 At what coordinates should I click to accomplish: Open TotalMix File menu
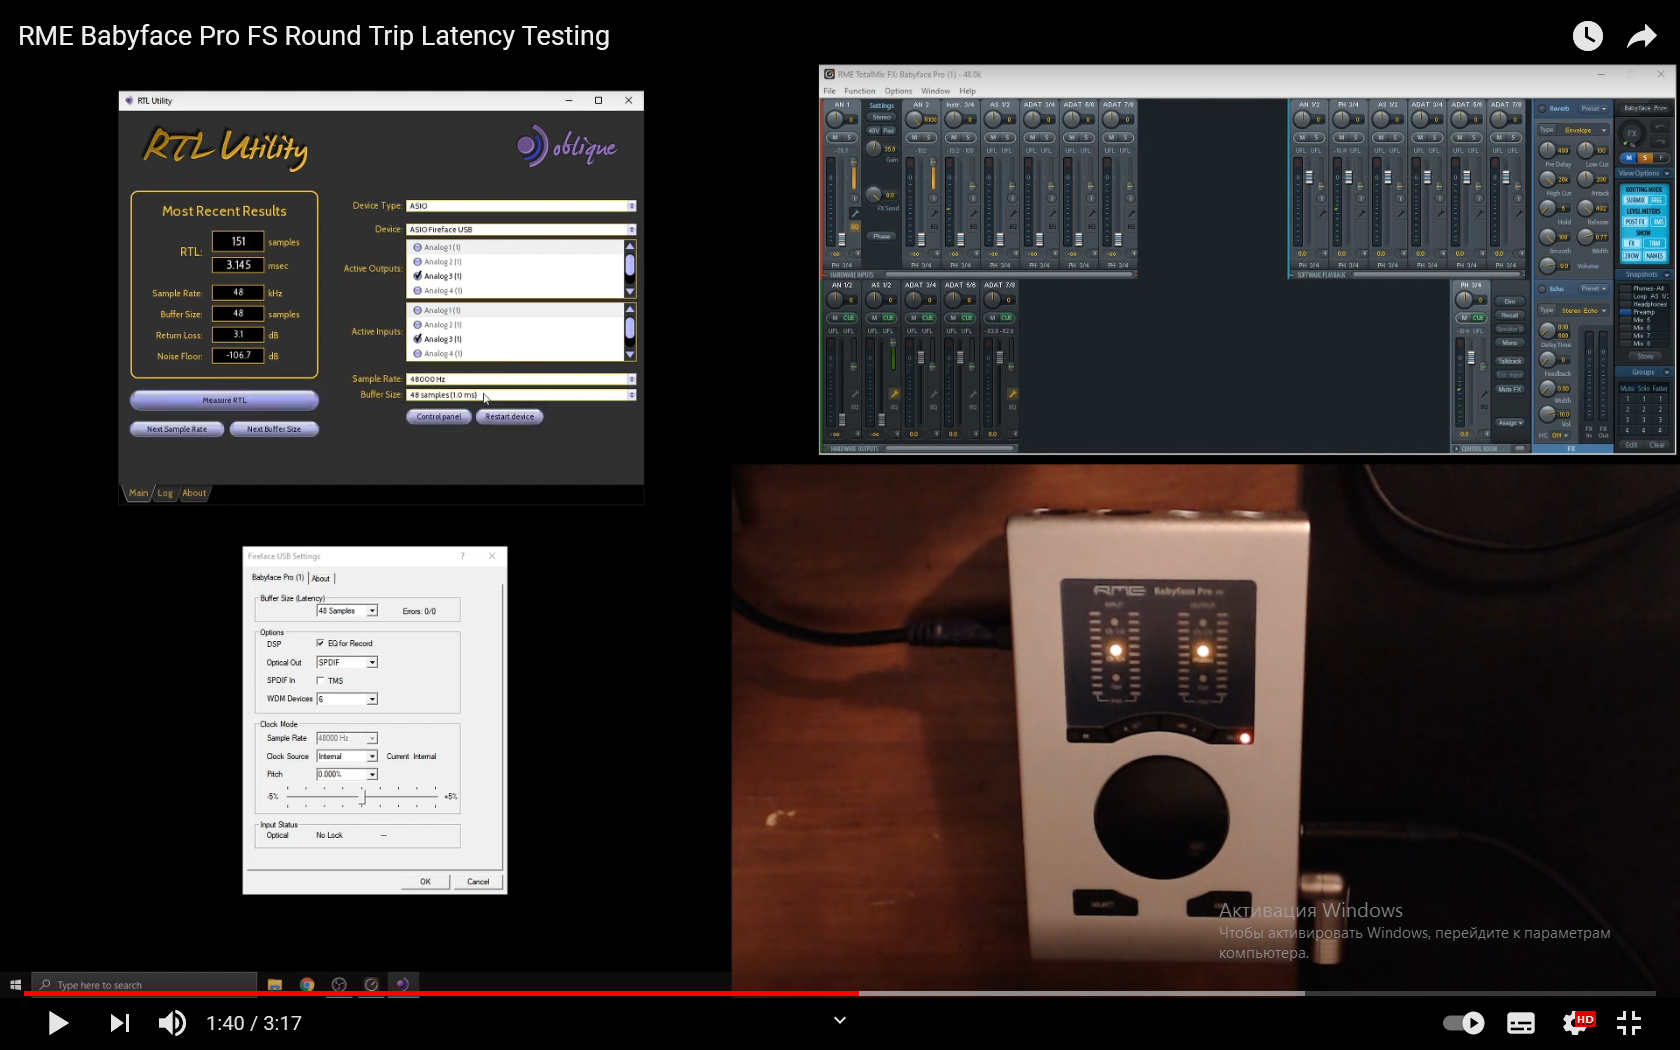[x=829, y=91]
